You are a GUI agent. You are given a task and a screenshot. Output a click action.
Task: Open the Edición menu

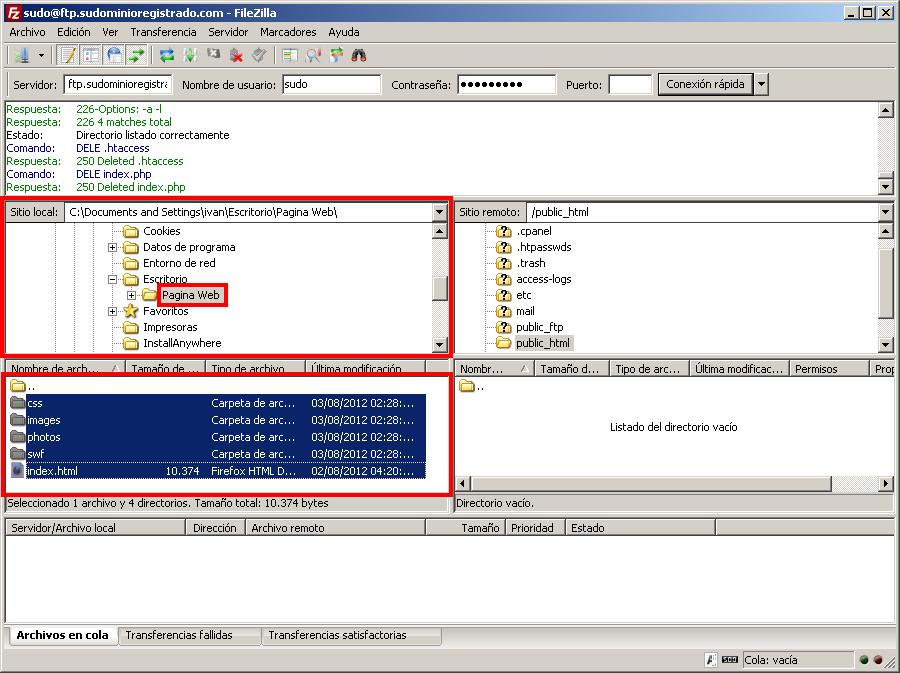73,32
